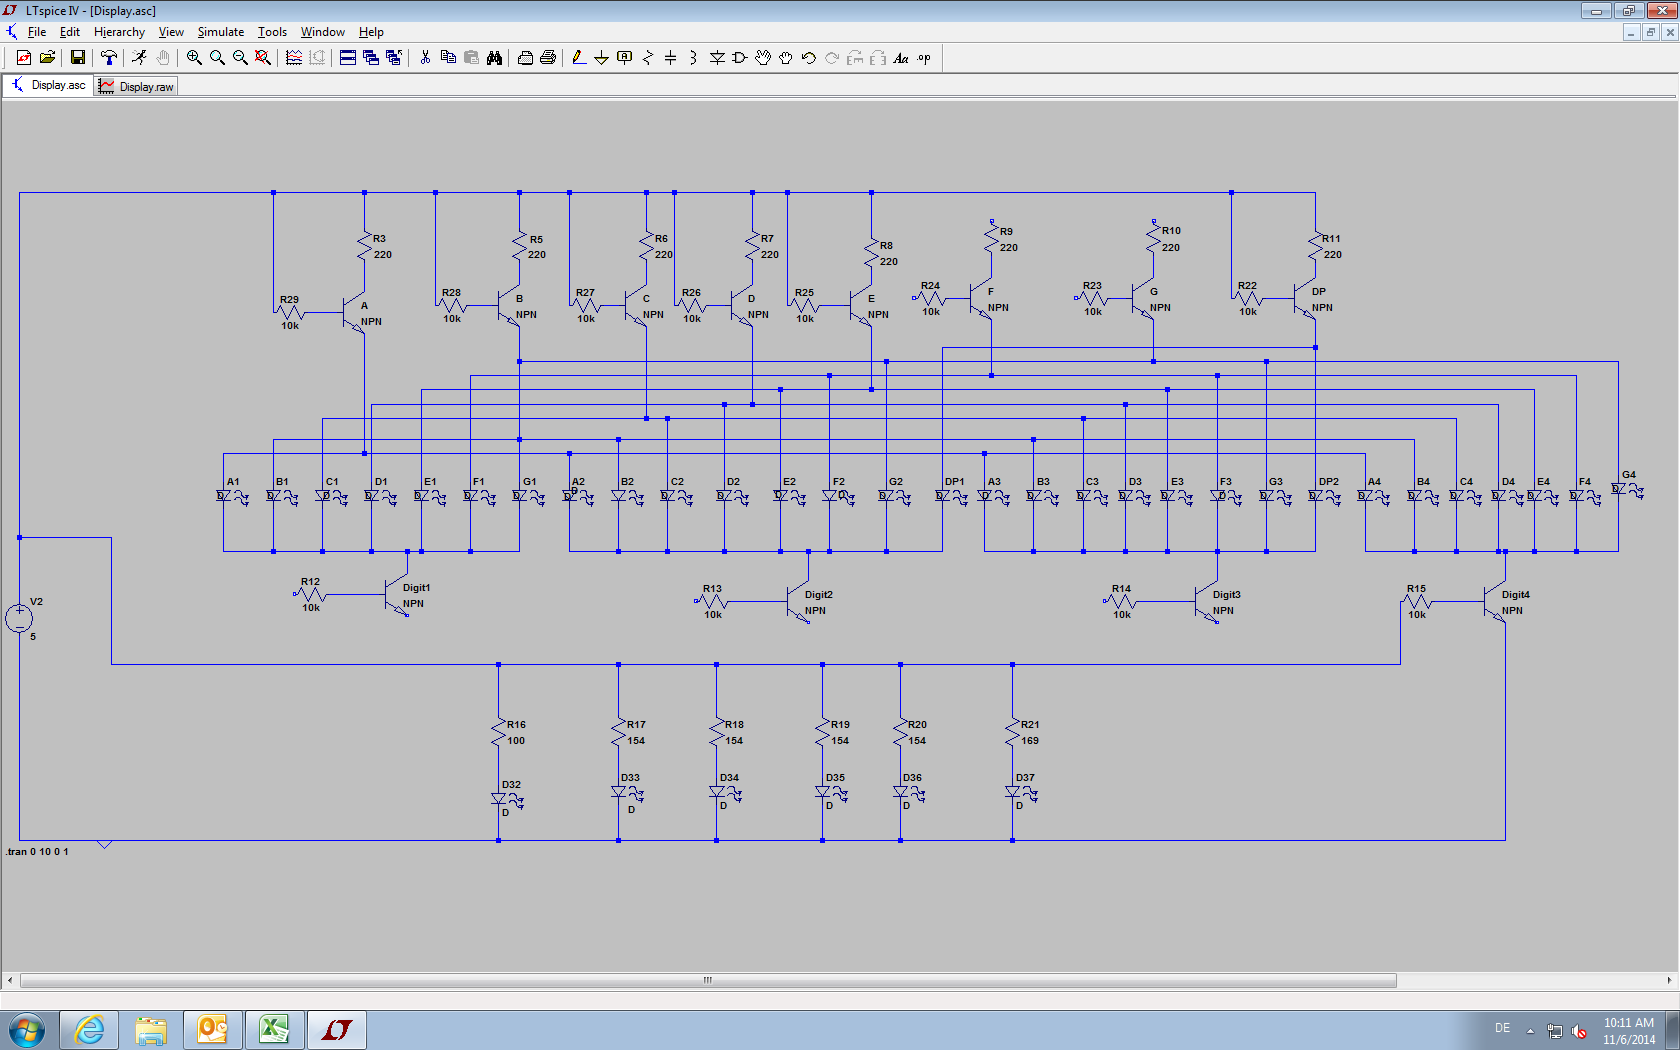The height and width of the screenshot is (1050, 1680).
Task: Cut selection with the scissors icon
Action: [x=425, y=58]
